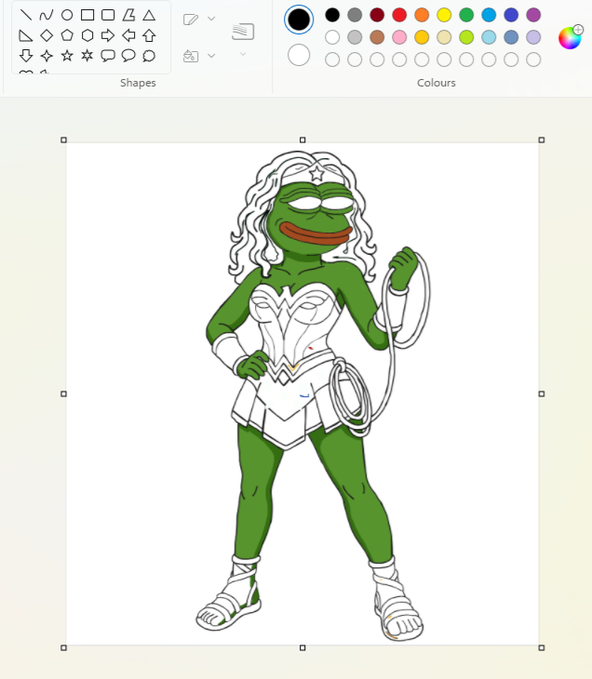Click the canvas bottom-middle resize handle
Viewport: 592px width, 679px height.
point(303,648)
